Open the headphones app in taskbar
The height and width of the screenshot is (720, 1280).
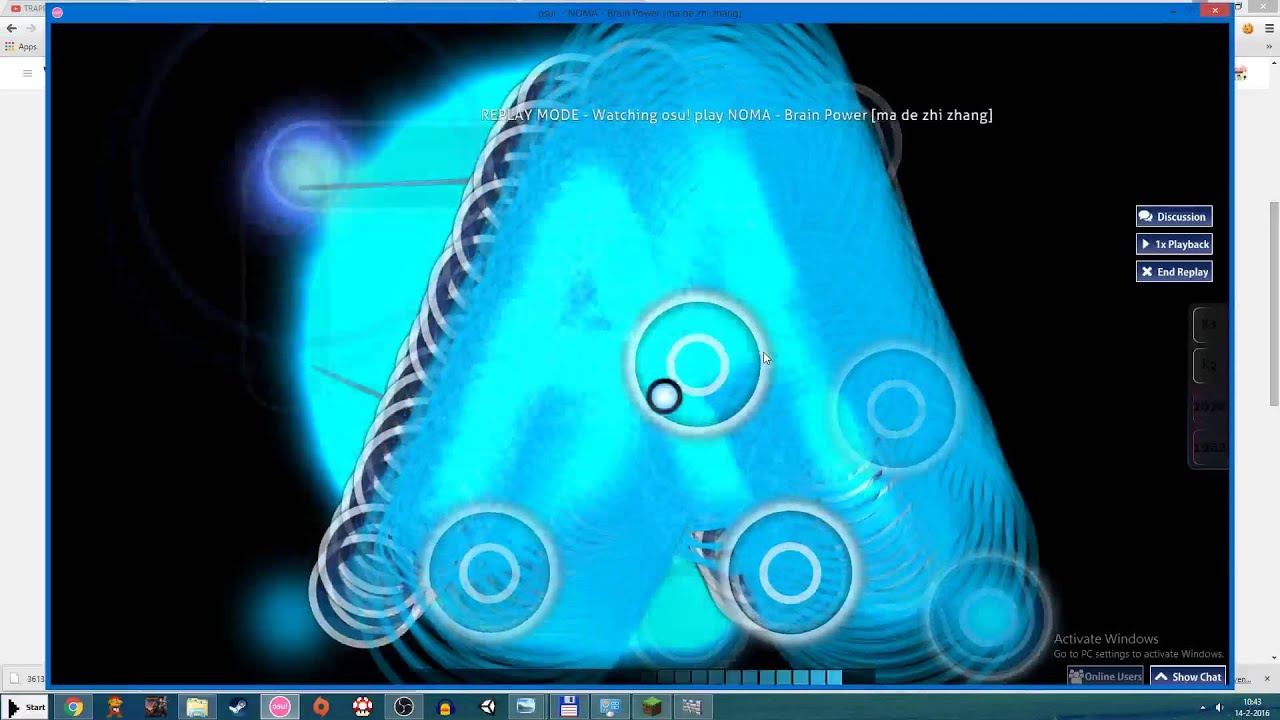pos(445,707)
